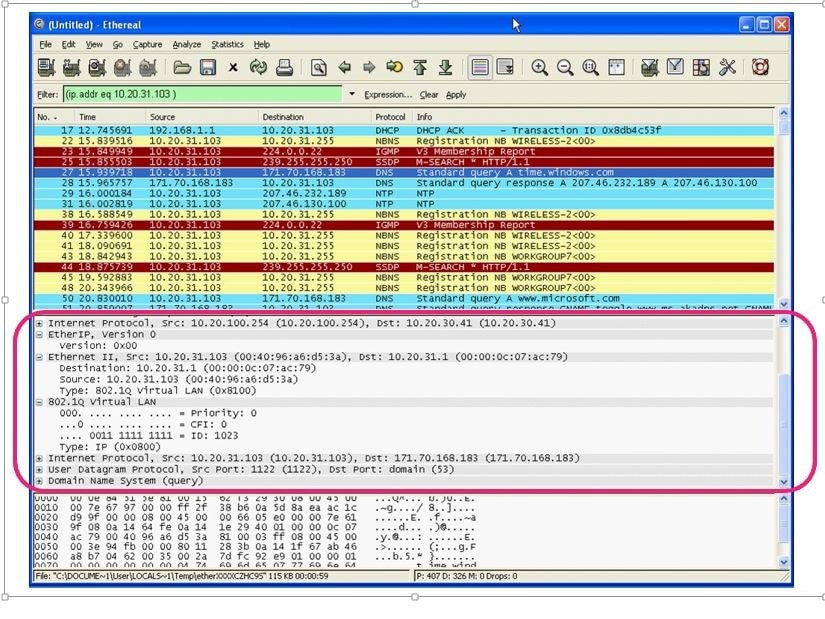Open the Analyze menu

[x=187, y=45]
